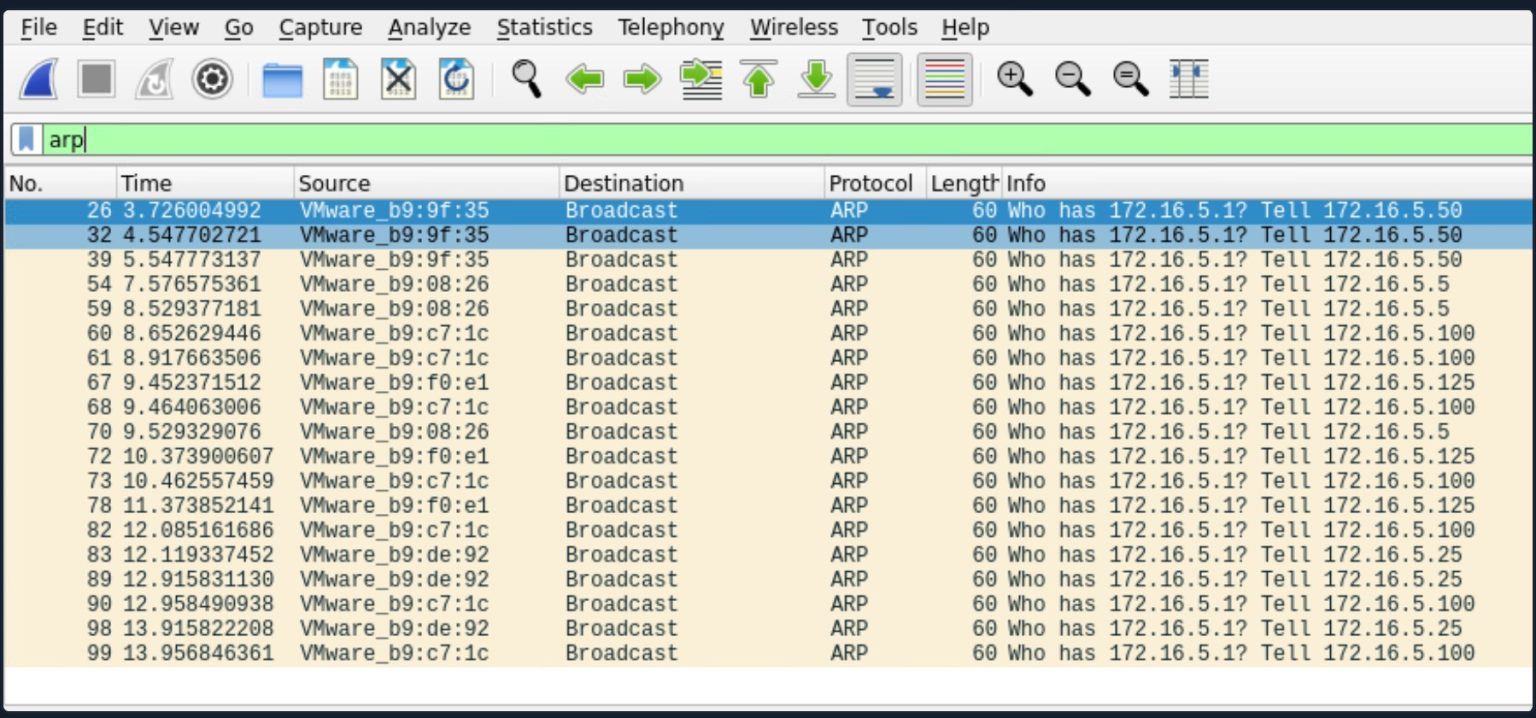
Task: Sort by the Length column header
Action: click(x=964, y=183)
